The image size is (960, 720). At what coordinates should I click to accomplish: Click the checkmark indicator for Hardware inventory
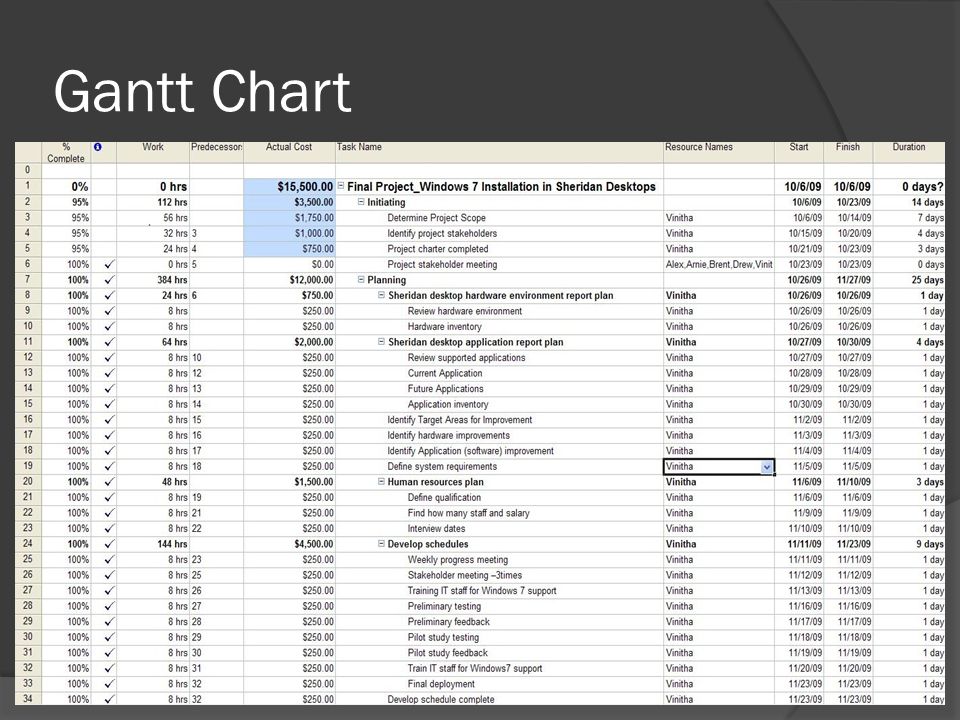(109, 327)
